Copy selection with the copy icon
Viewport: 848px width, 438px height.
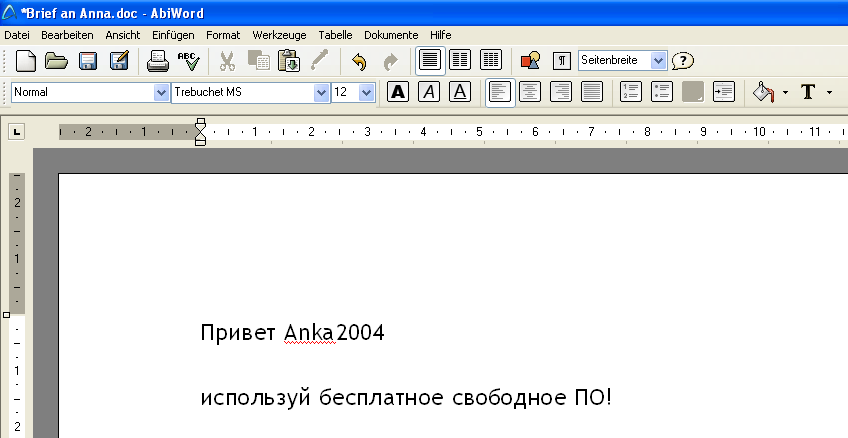(x=259, y=61)
